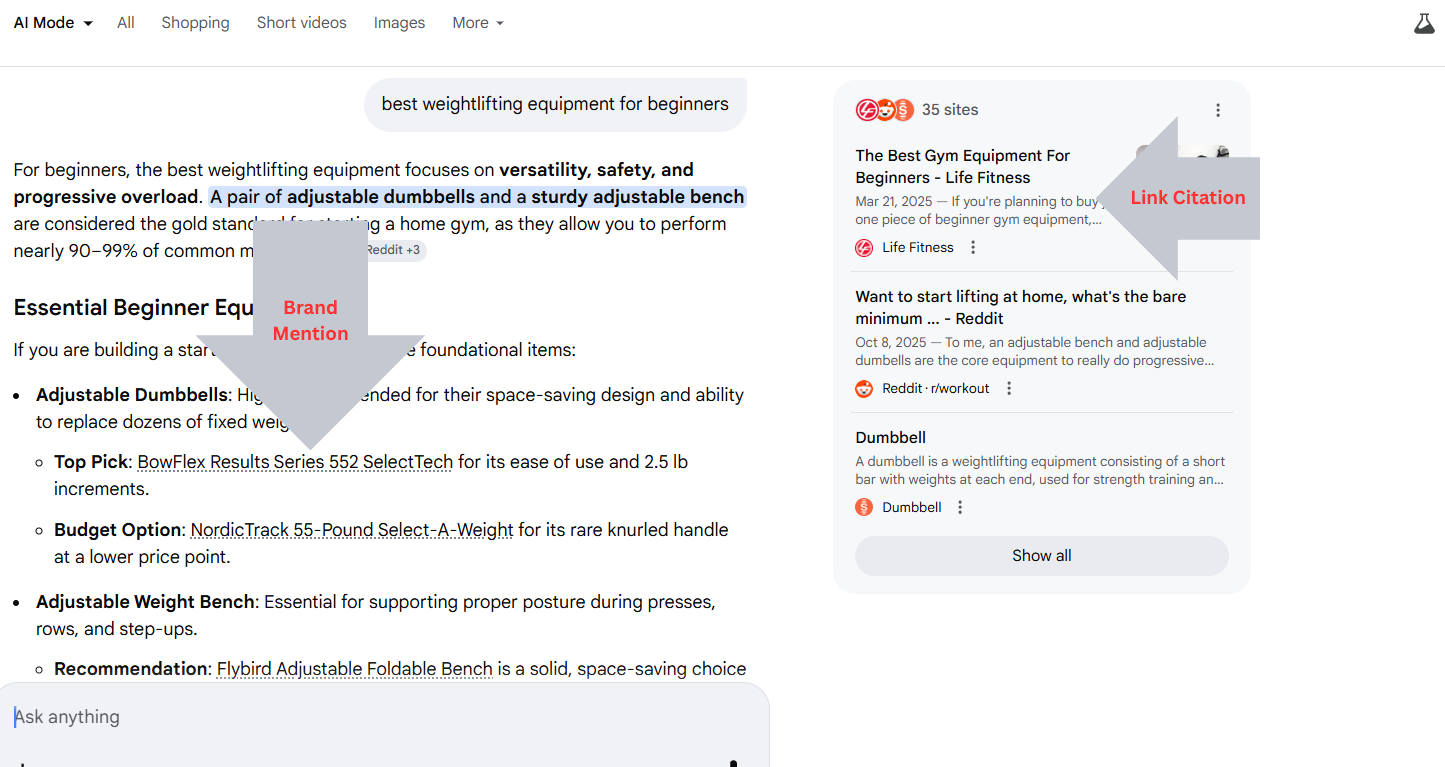Expand the AI Mode dropdown
The width and height of the screenshot is (1445, 767).
click(53, 23)
